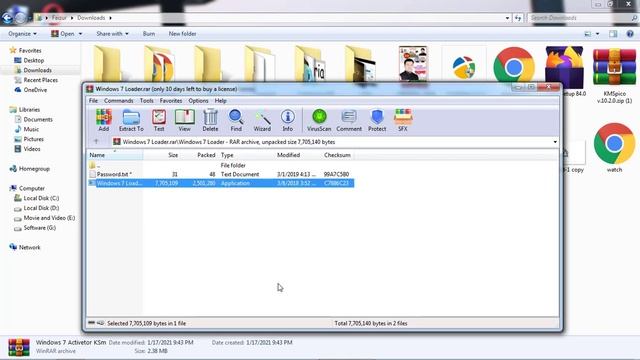Screen dimensions: 640x360
Task: Click the Protect shield icon
Action: coord(377,120)
